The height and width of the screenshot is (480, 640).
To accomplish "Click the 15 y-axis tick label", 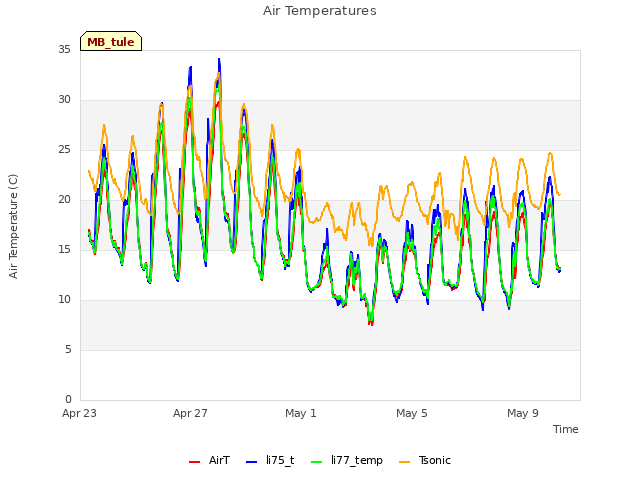I will click(64, 249).
